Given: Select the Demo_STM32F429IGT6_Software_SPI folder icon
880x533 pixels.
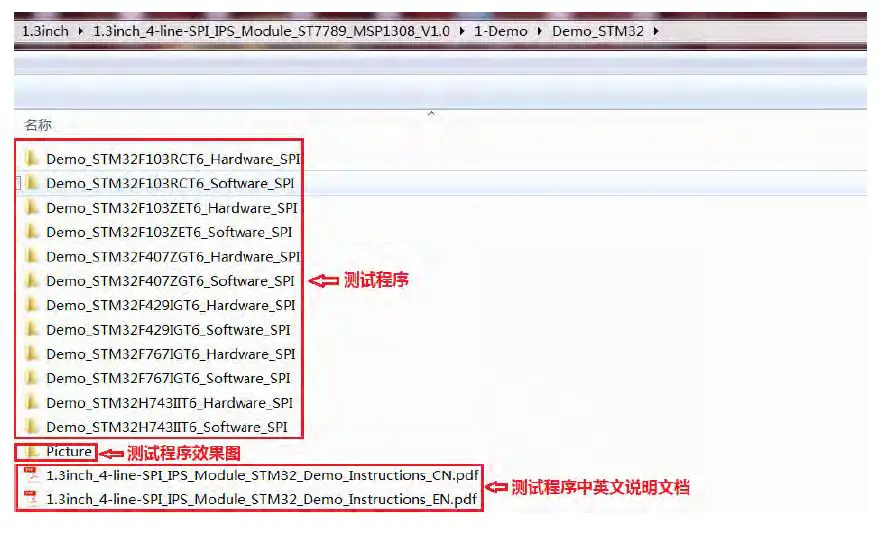Looking at the screenshot, I should coord(32,329).
